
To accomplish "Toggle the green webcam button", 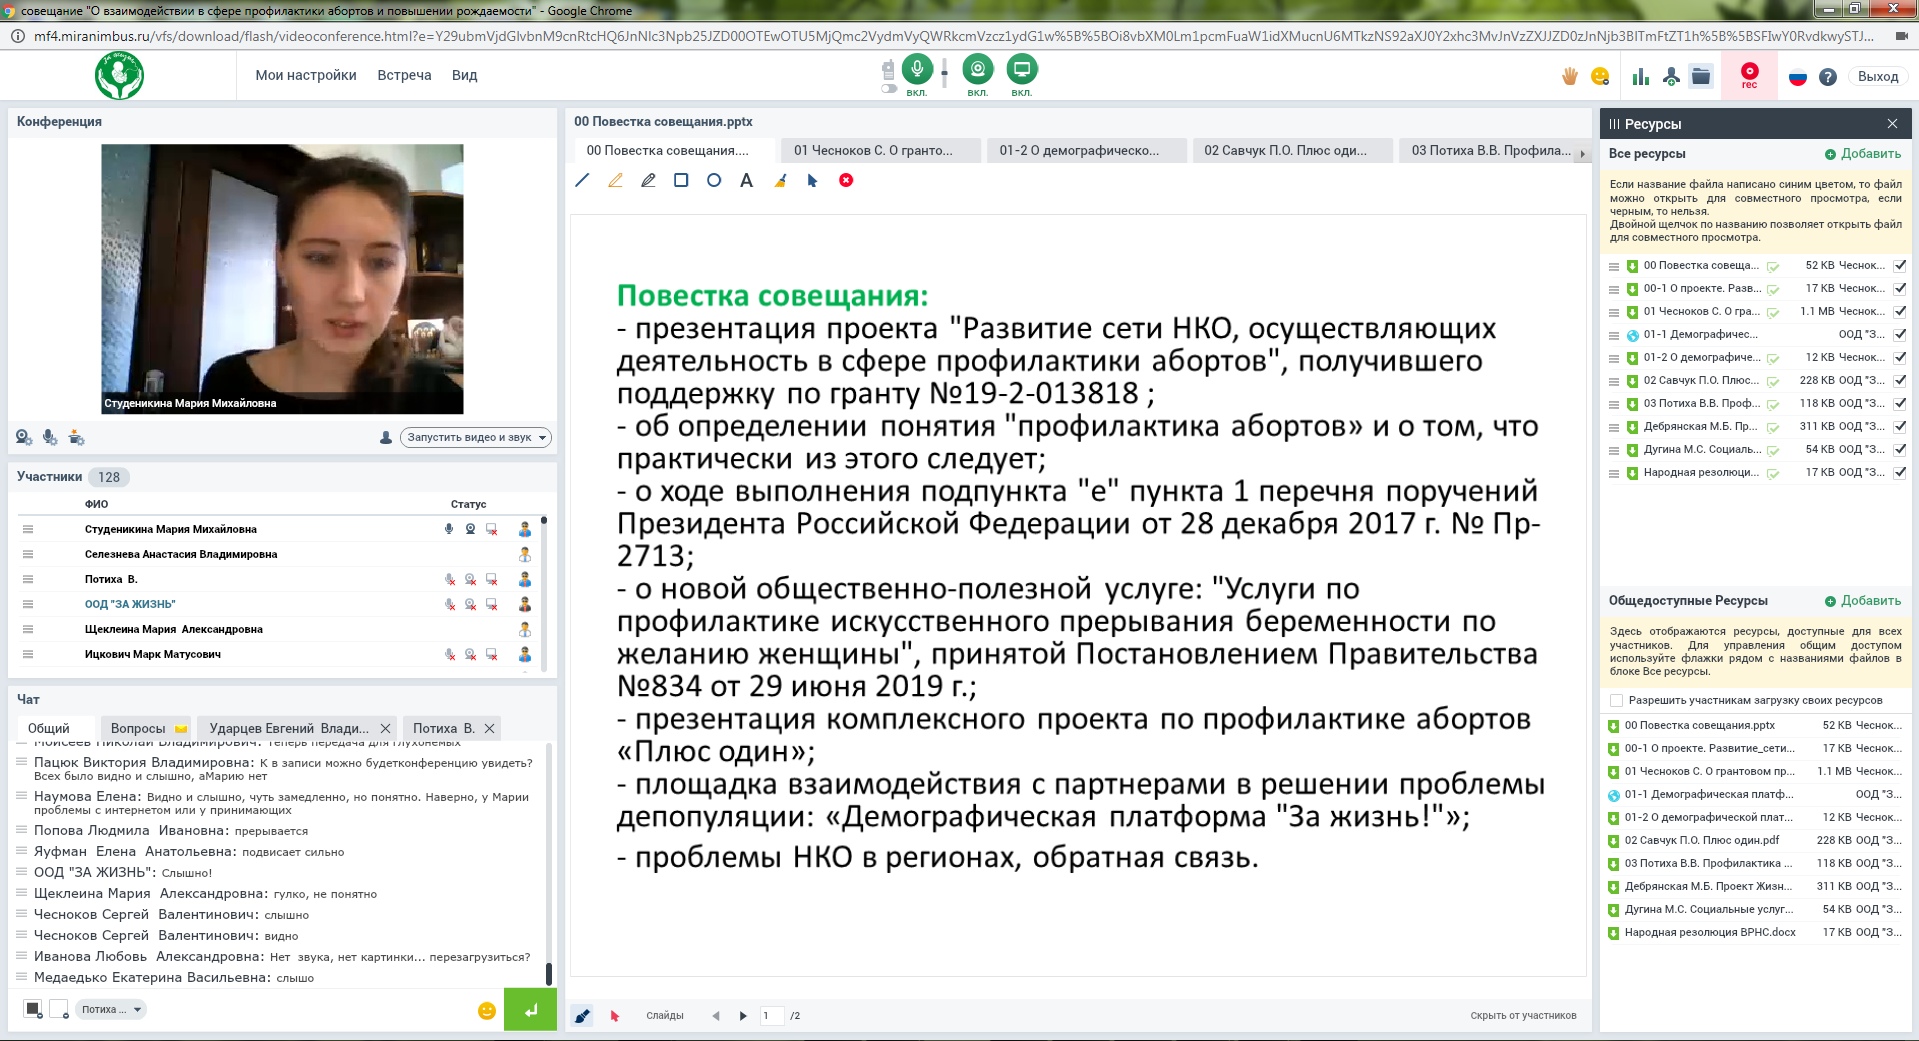I will (977, 69).
